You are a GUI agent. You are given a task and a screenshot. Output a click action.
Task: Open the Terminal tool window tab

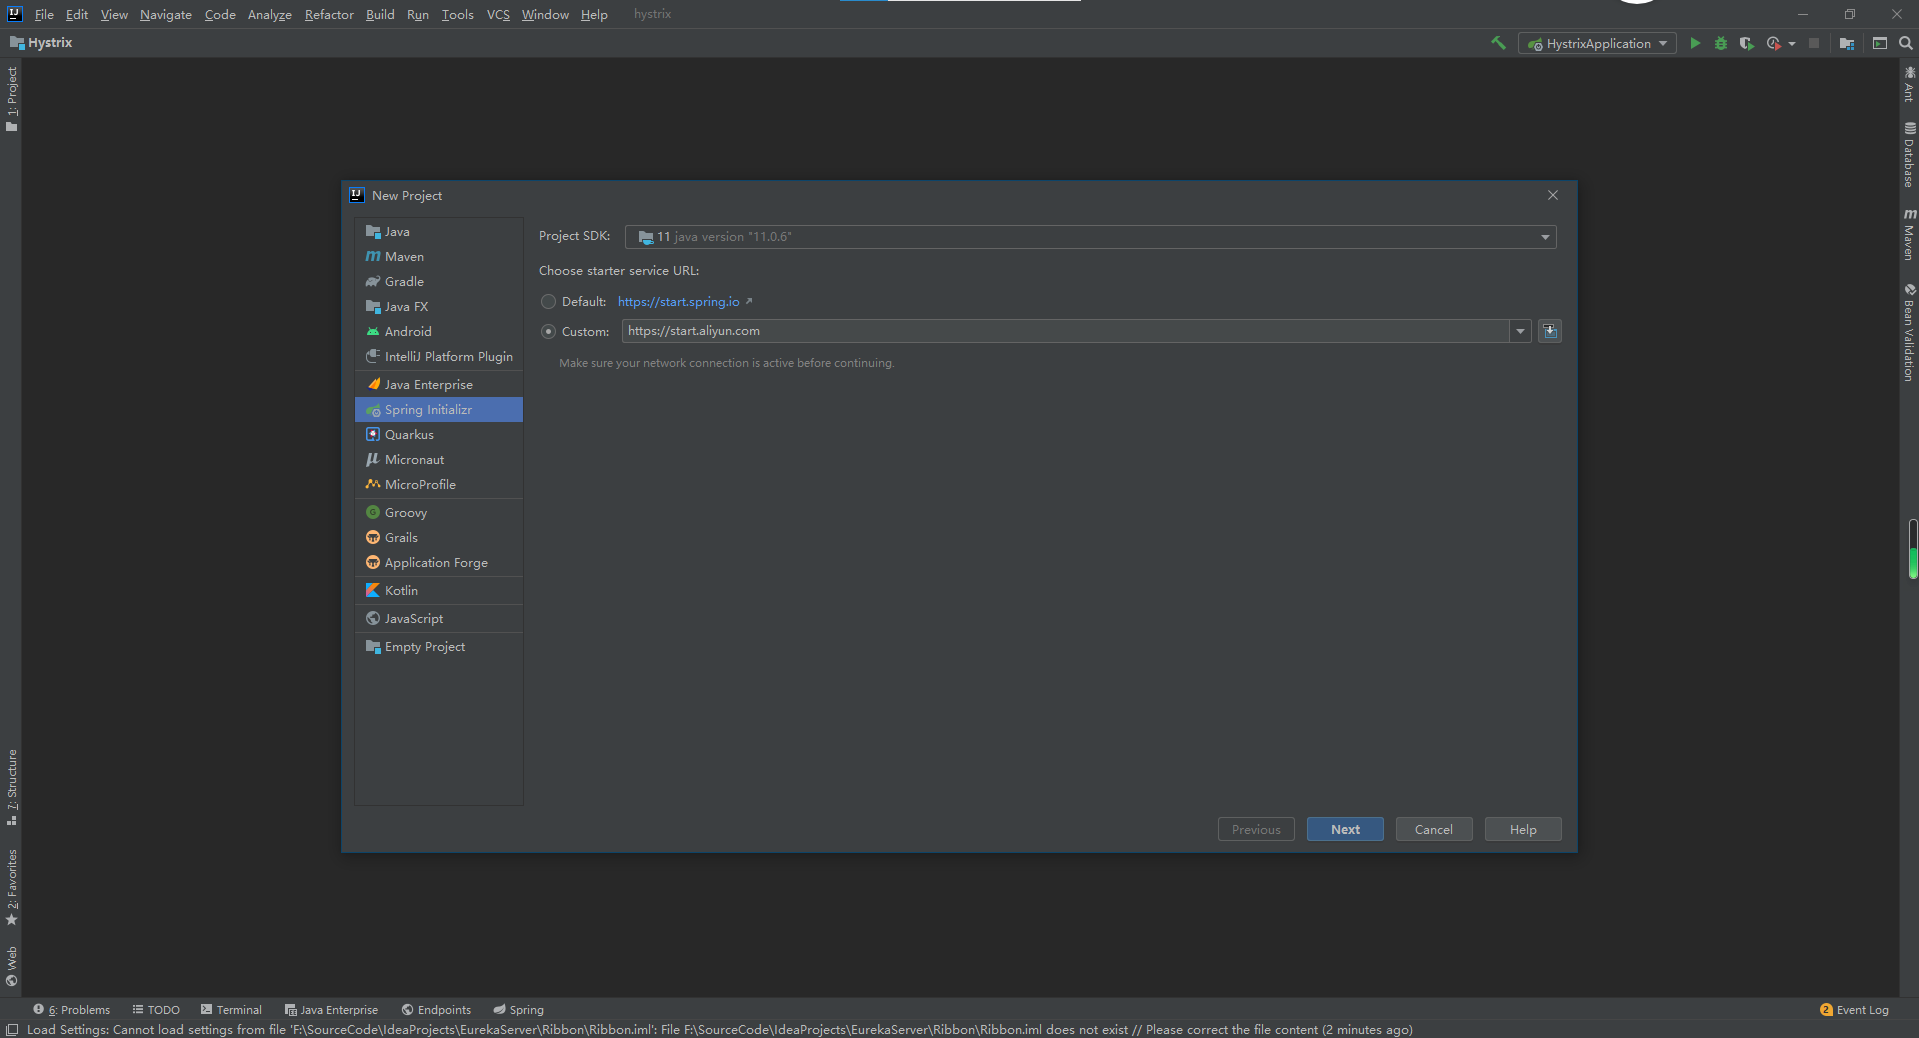pyautogui.click(x=231, y=1010)
